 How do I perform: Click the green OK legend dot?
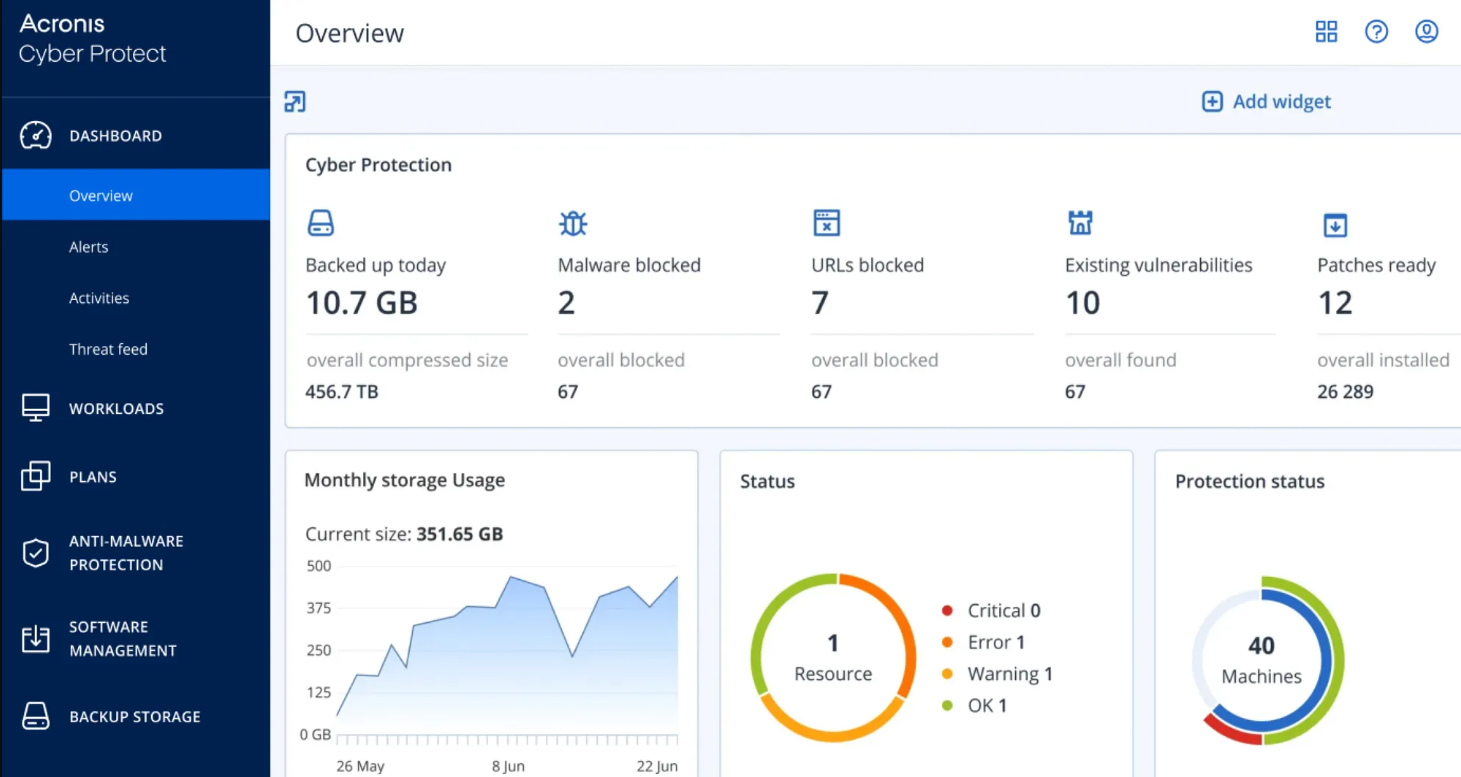(947, 706)
